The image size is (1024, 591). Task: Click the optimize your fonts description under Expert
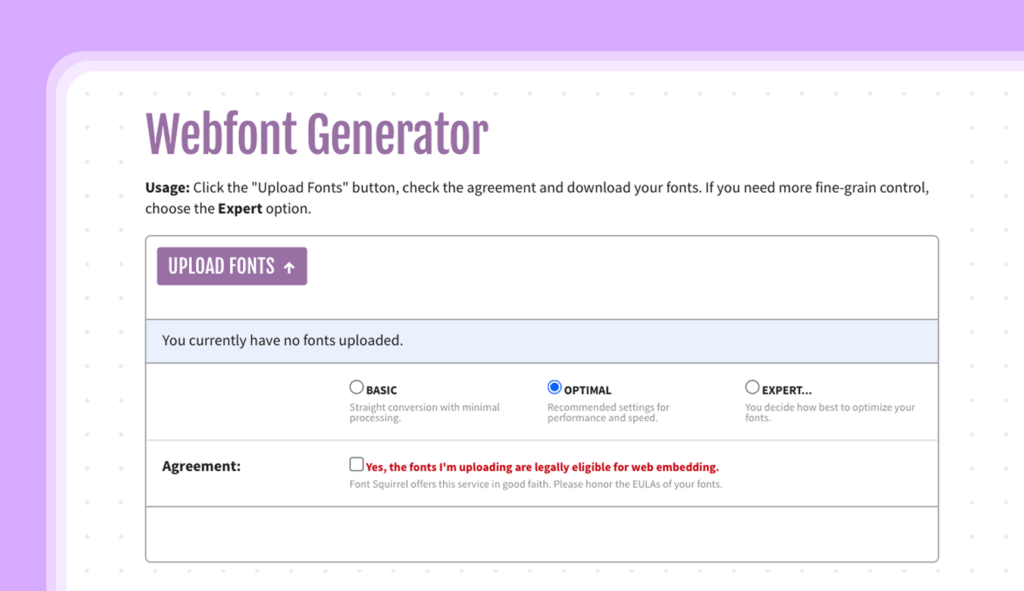click(830, 412)
